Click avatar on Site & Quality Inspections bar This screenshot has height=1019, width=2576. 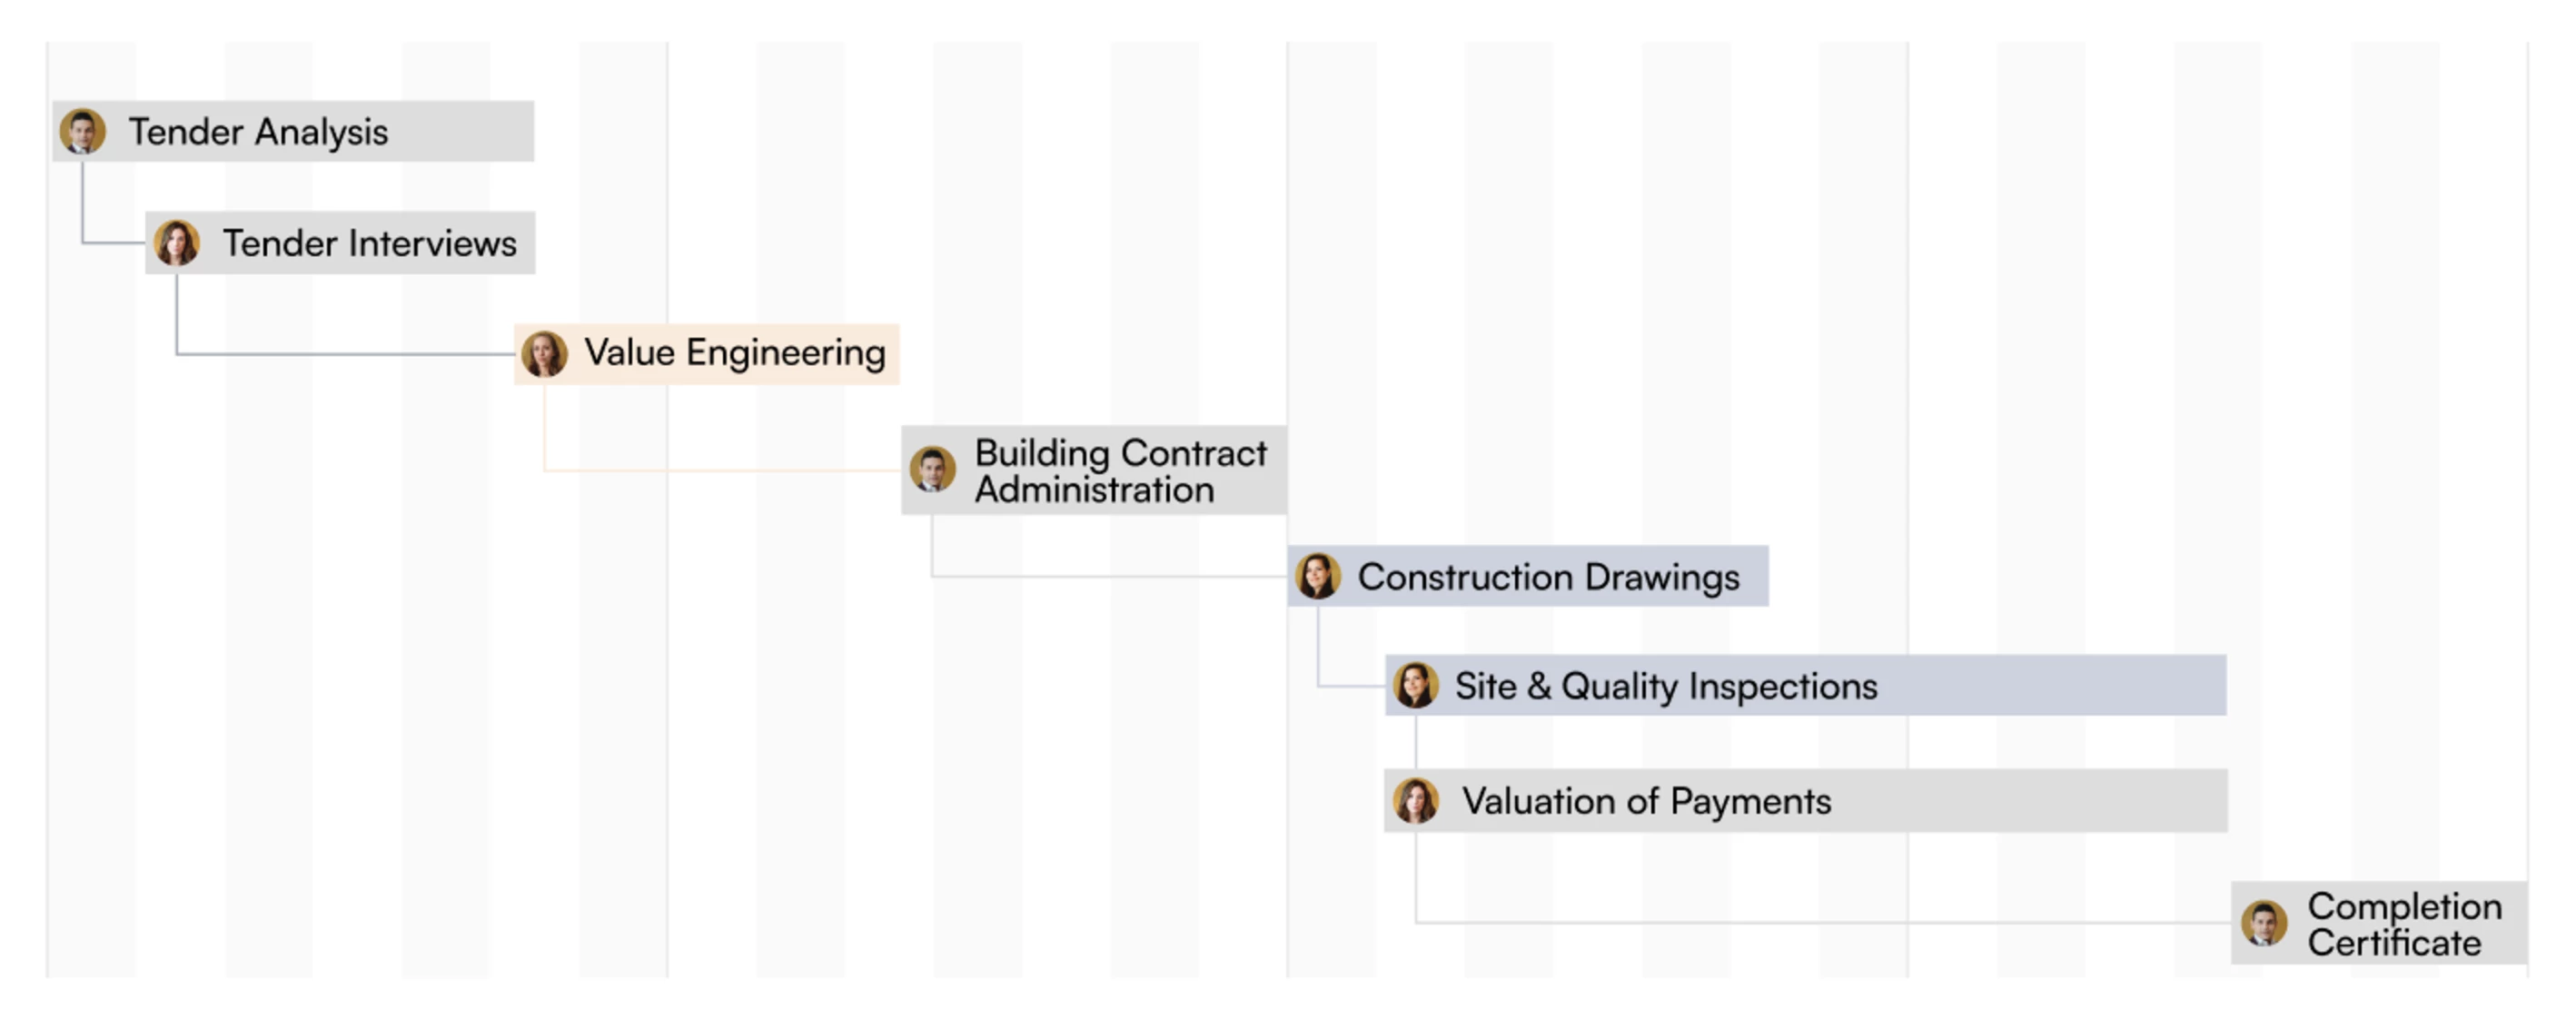tap(1416, 686)
